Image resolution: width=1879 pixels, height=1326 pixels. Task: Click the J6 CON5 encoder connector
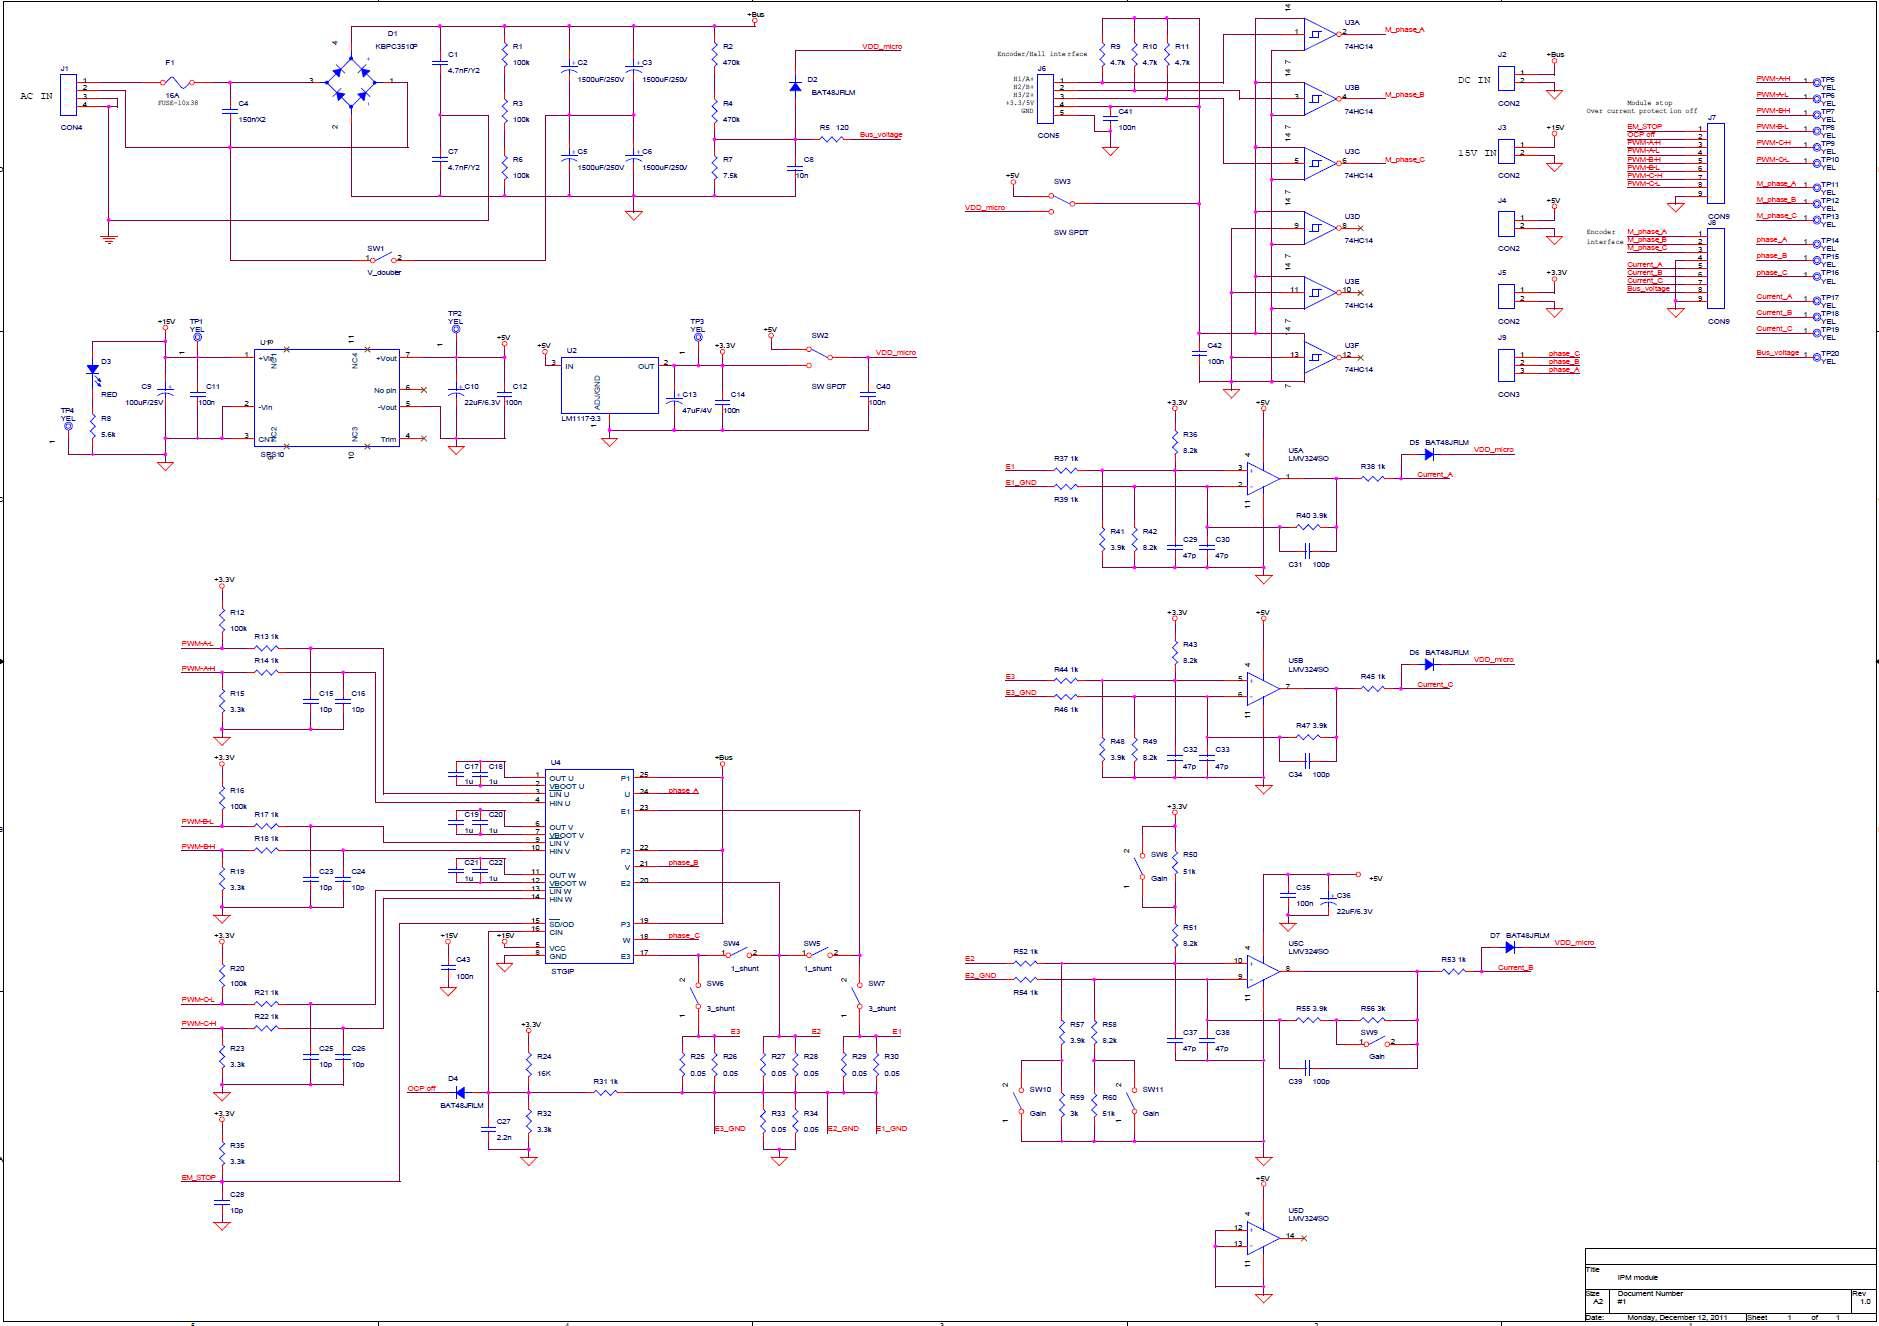(x=1047, y=98)
